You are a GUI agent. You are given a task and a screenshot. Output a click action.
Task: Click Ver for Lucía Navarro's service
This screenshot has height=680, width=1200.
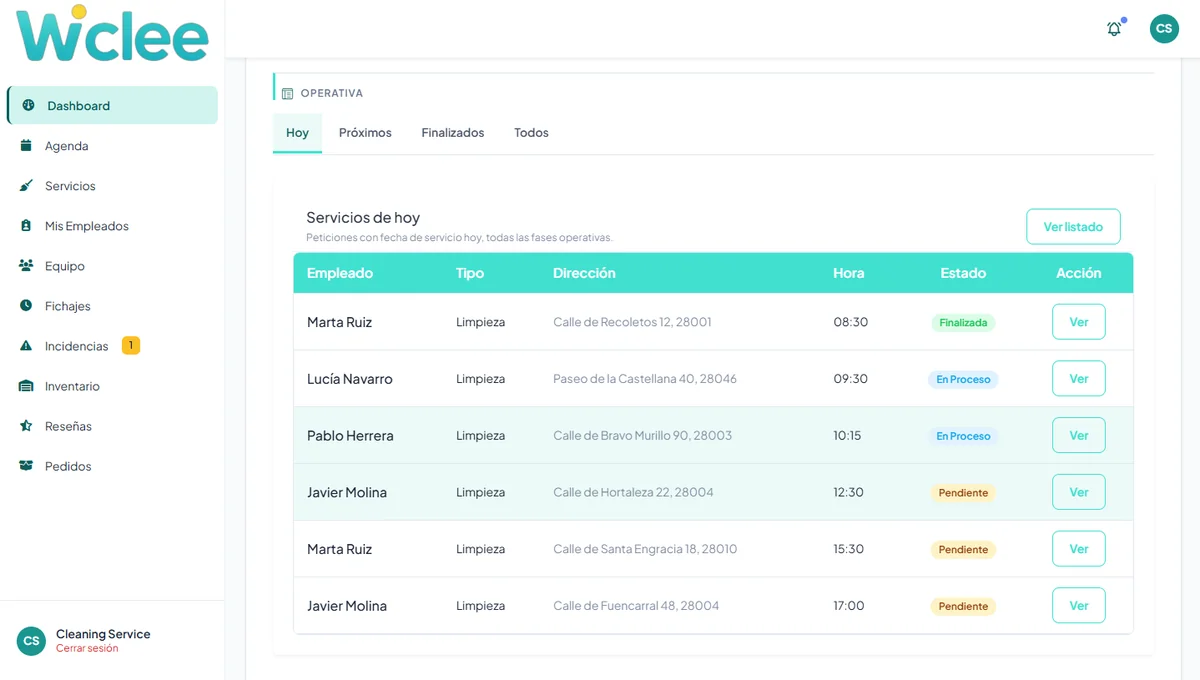(1079, 379)
